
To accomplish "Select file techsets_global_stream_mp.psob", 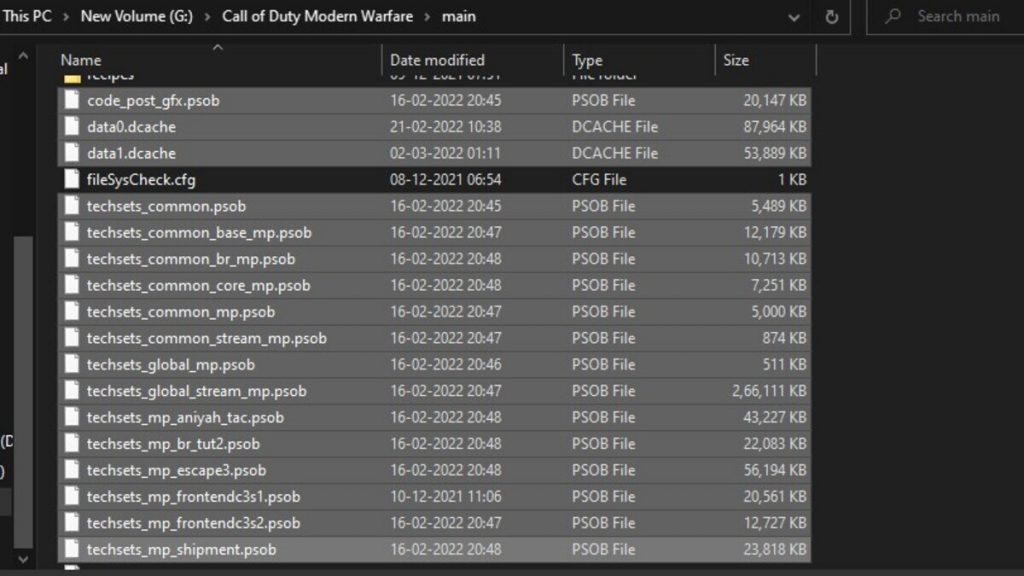I will pos(197,391).
